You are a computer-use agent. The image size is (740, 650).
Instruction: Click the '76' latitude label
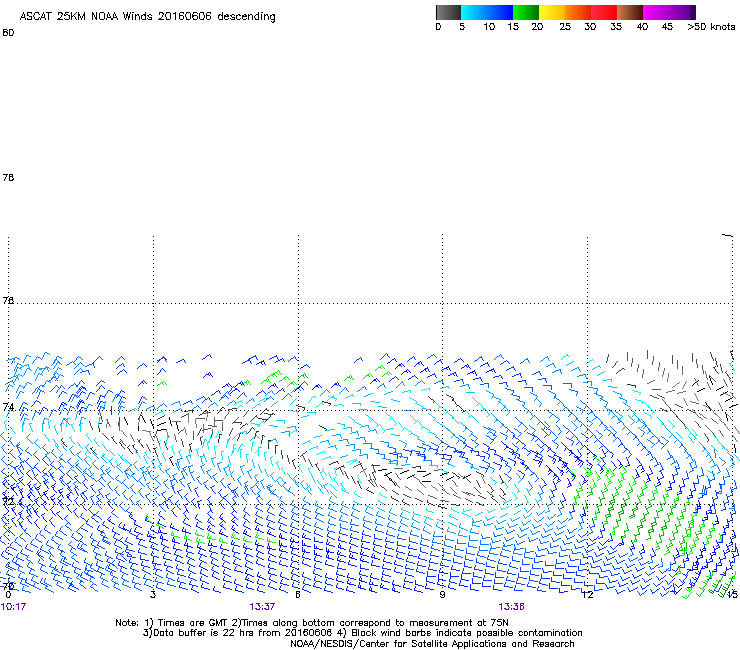8,300
